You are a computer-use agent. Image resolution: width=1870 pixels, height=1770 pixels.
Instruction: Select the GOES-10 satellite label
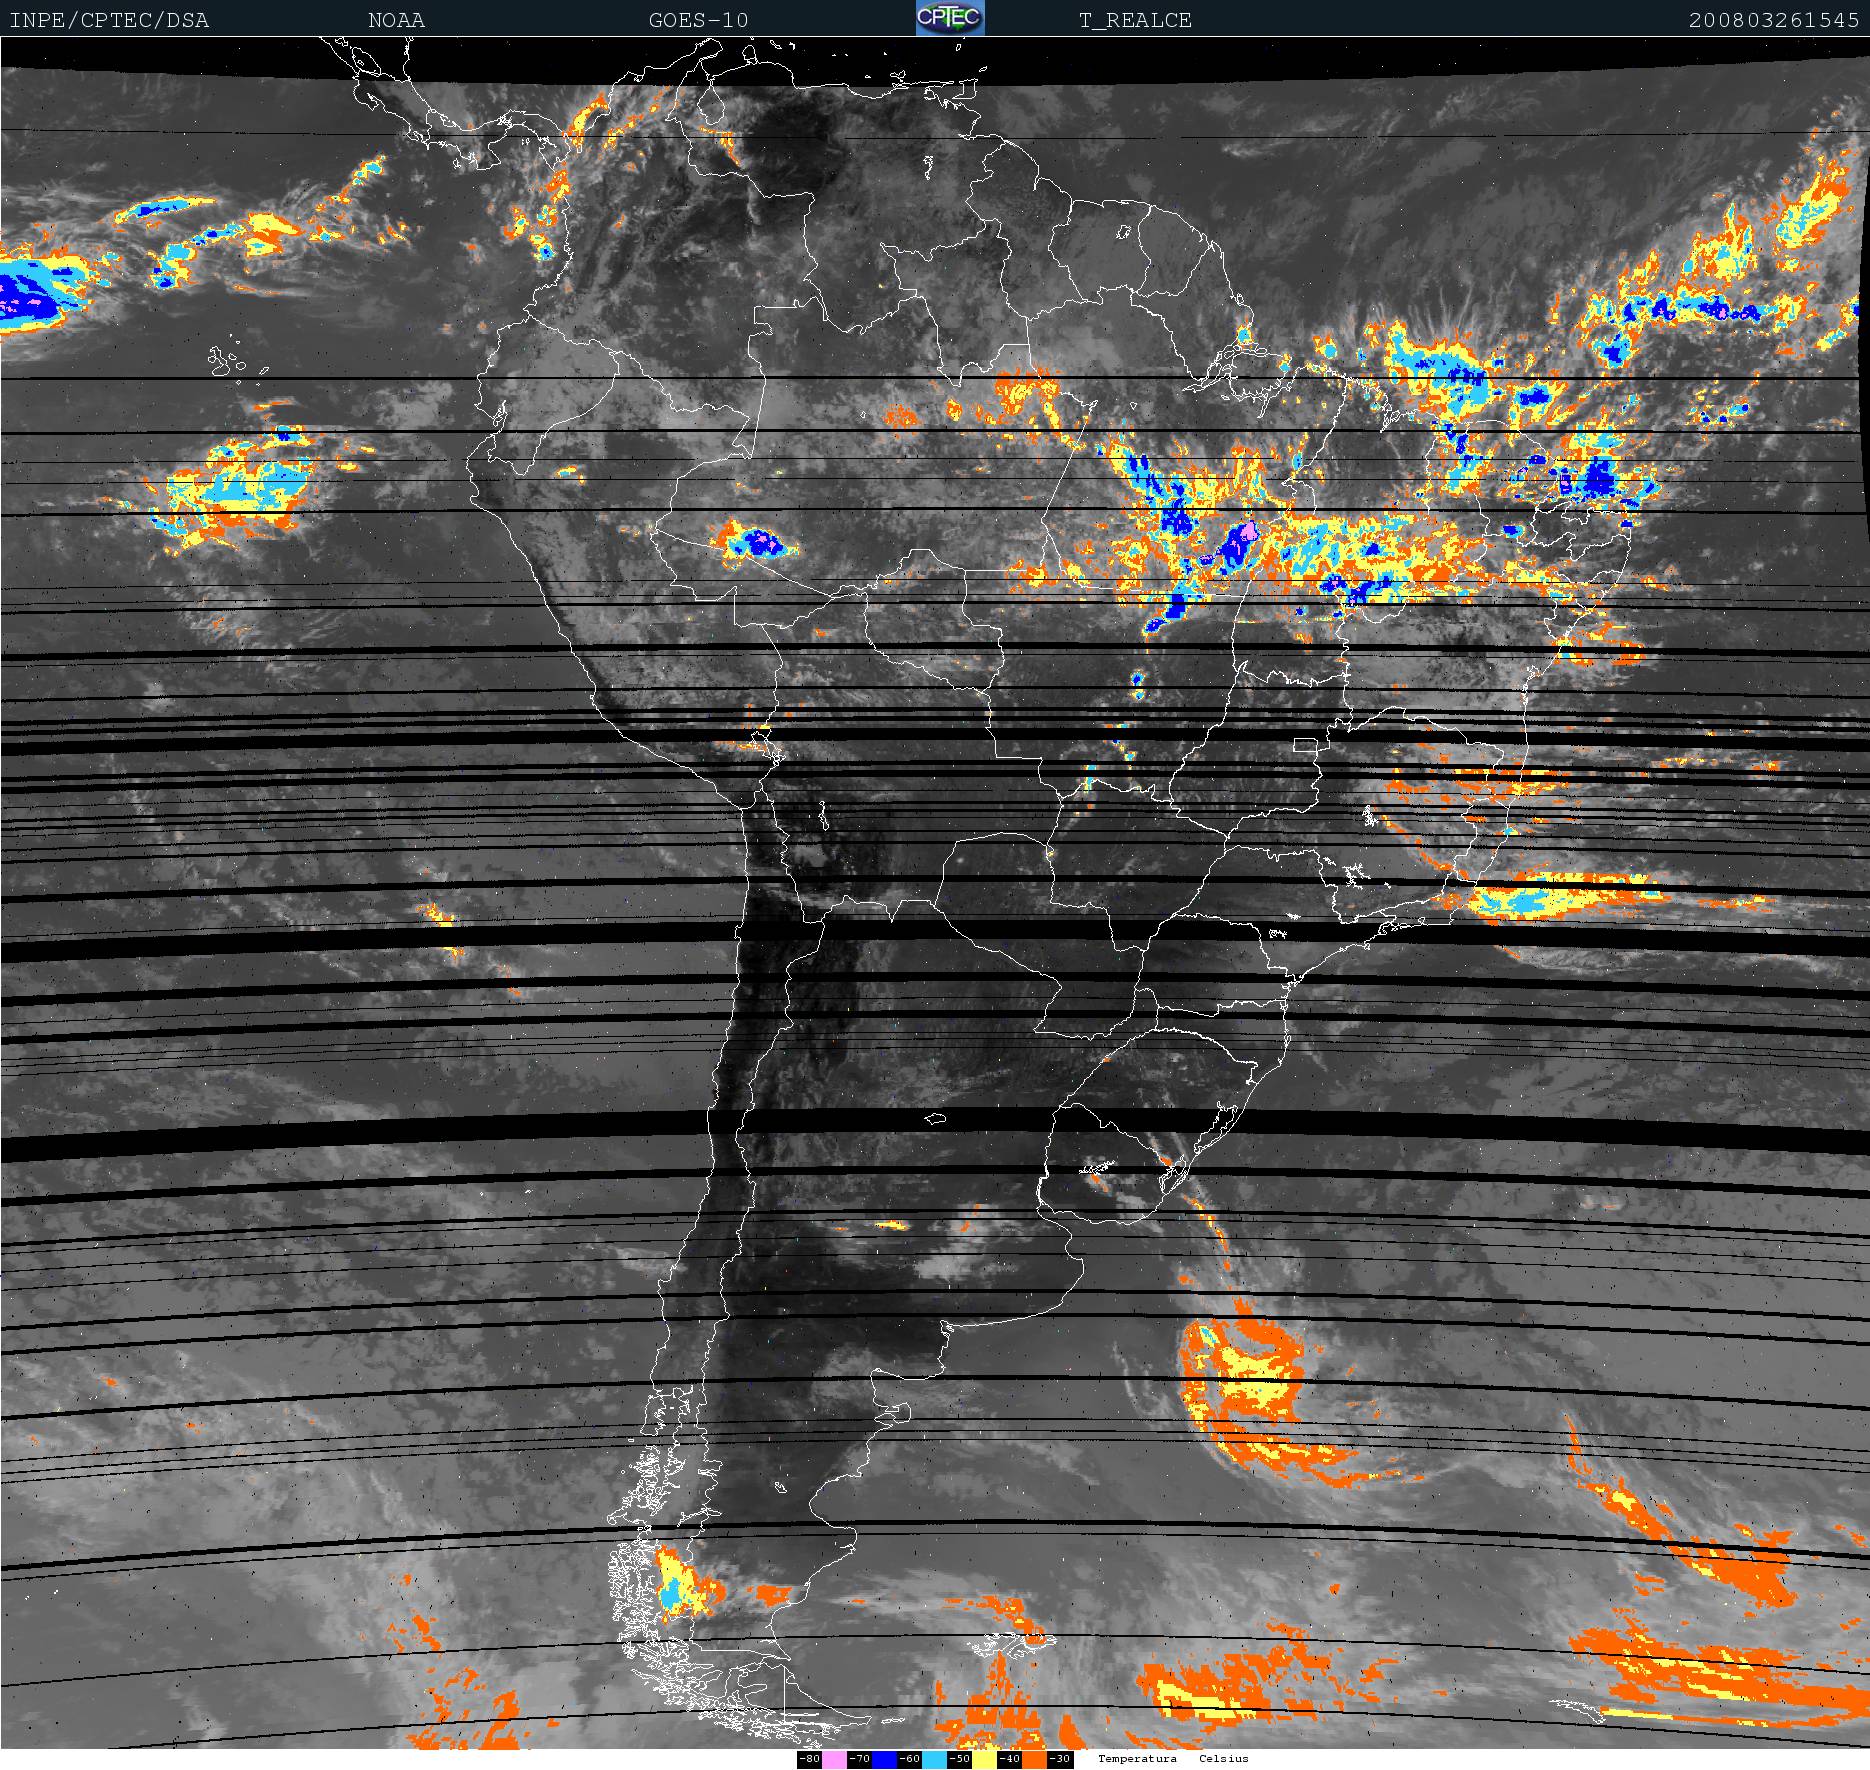click(698, 20)
